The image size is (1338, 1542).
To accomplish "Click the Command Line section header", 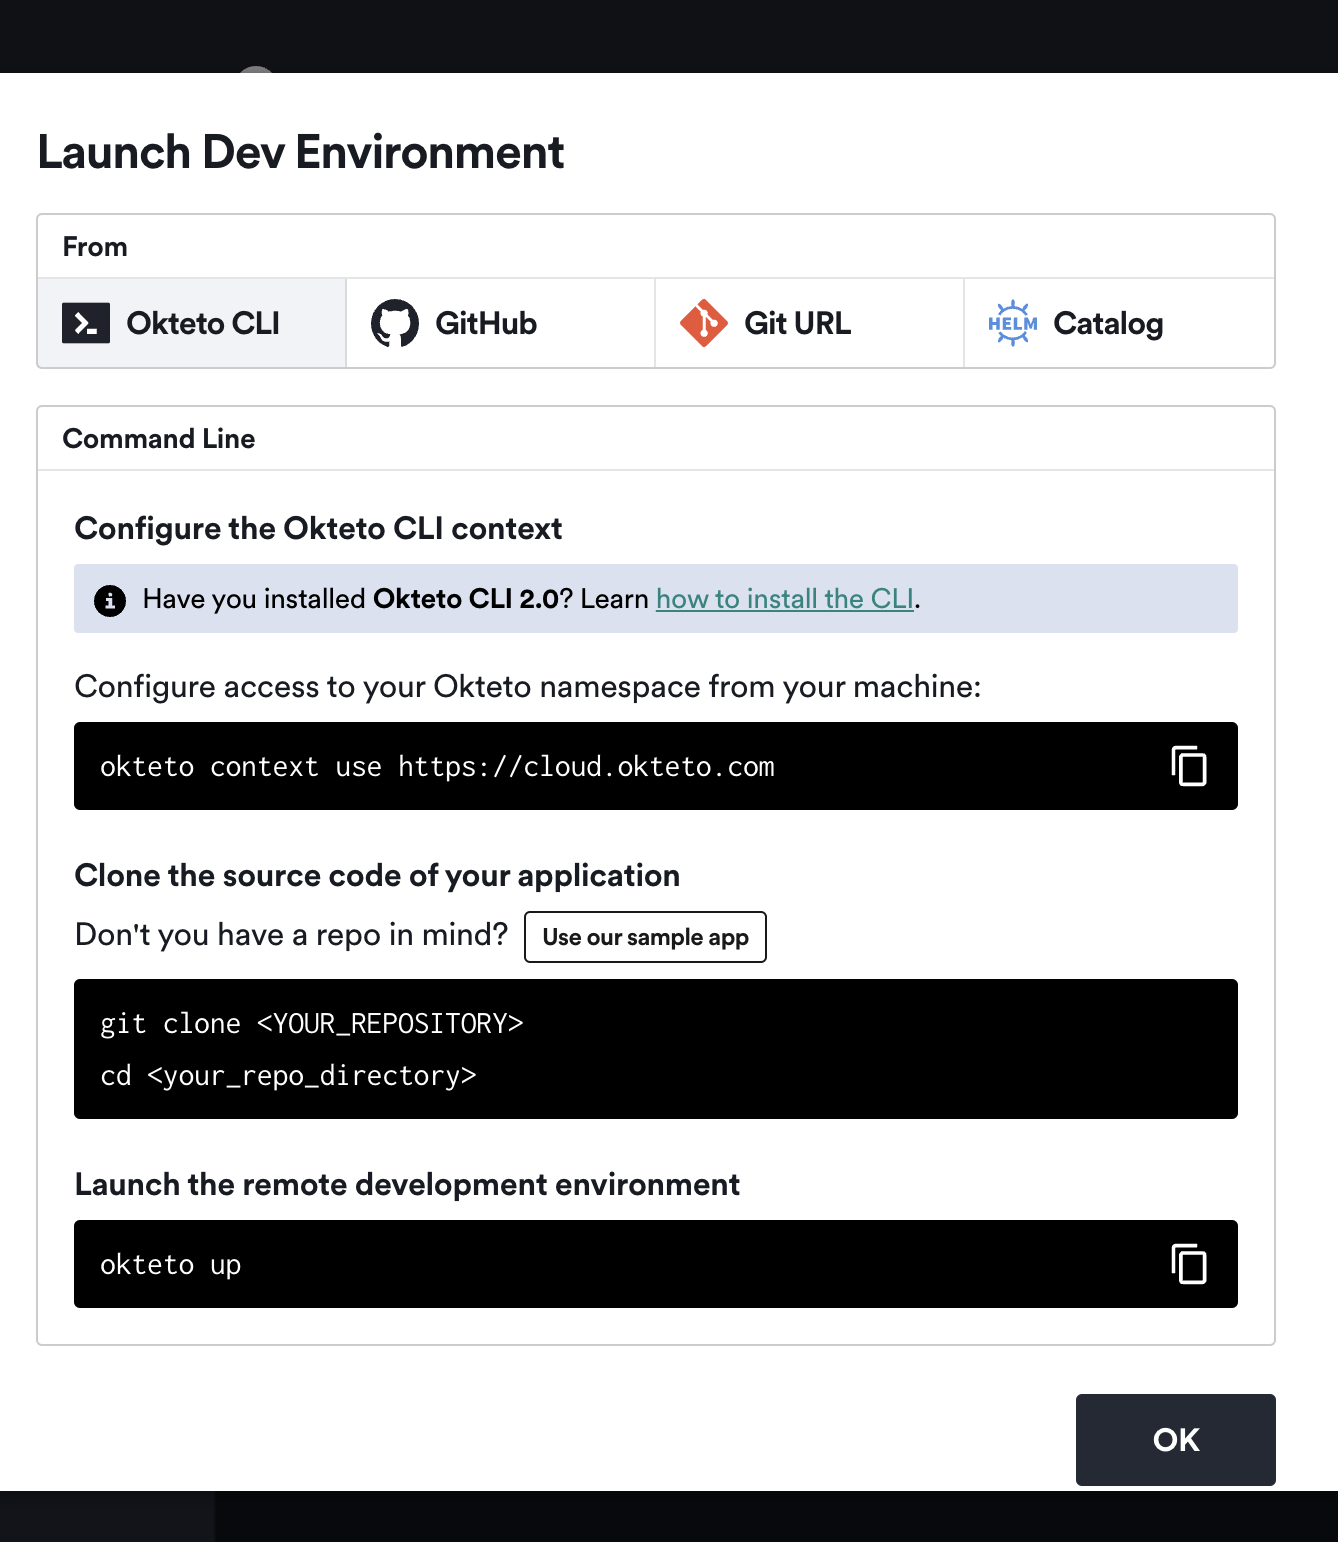I will click(159, 438).
